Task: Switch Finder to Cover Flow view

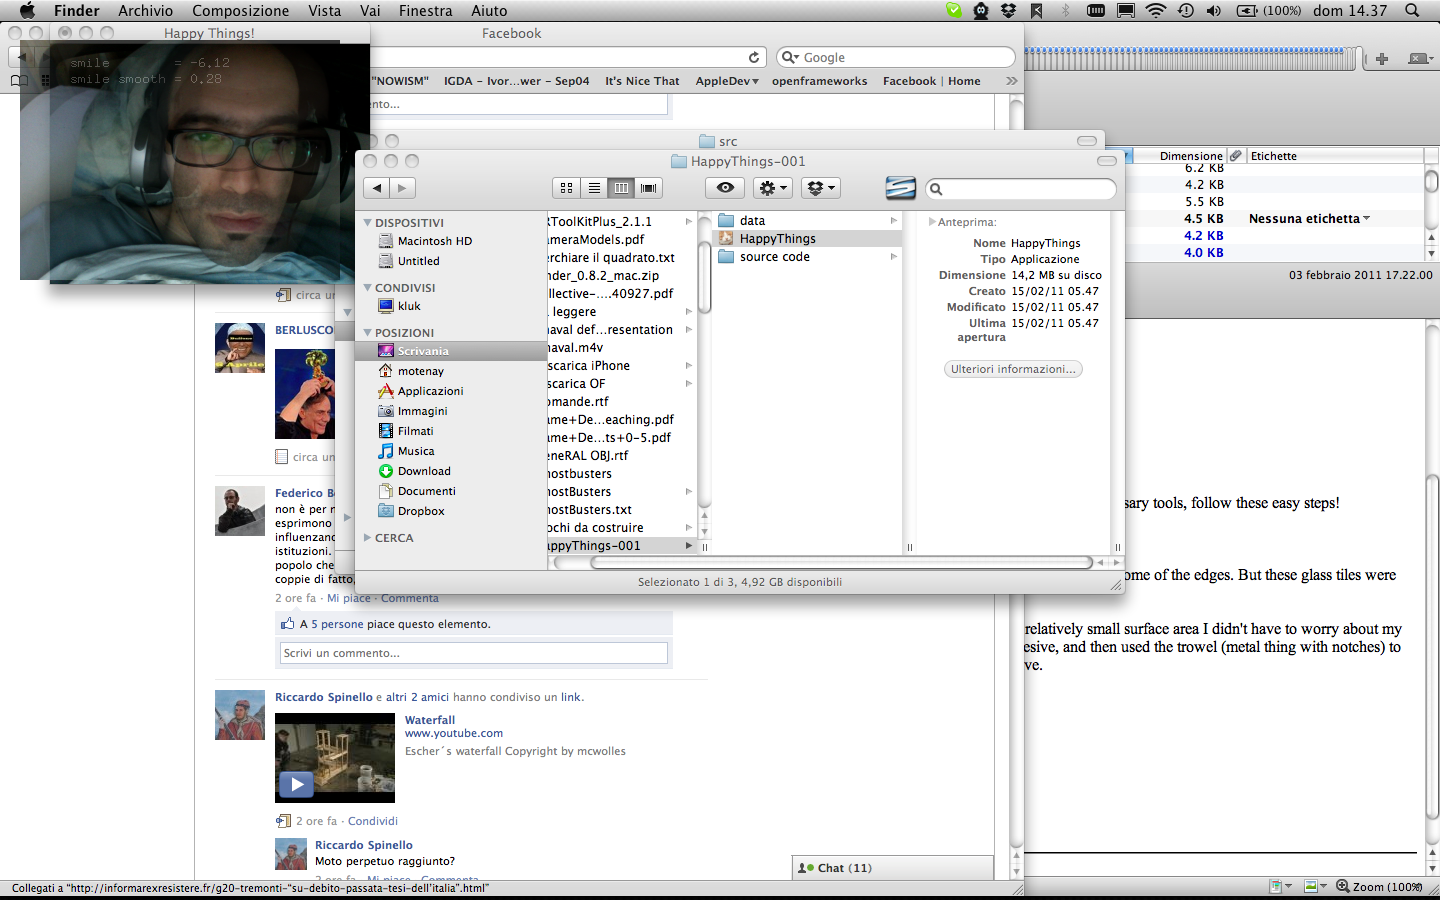Action: (649, 188)
